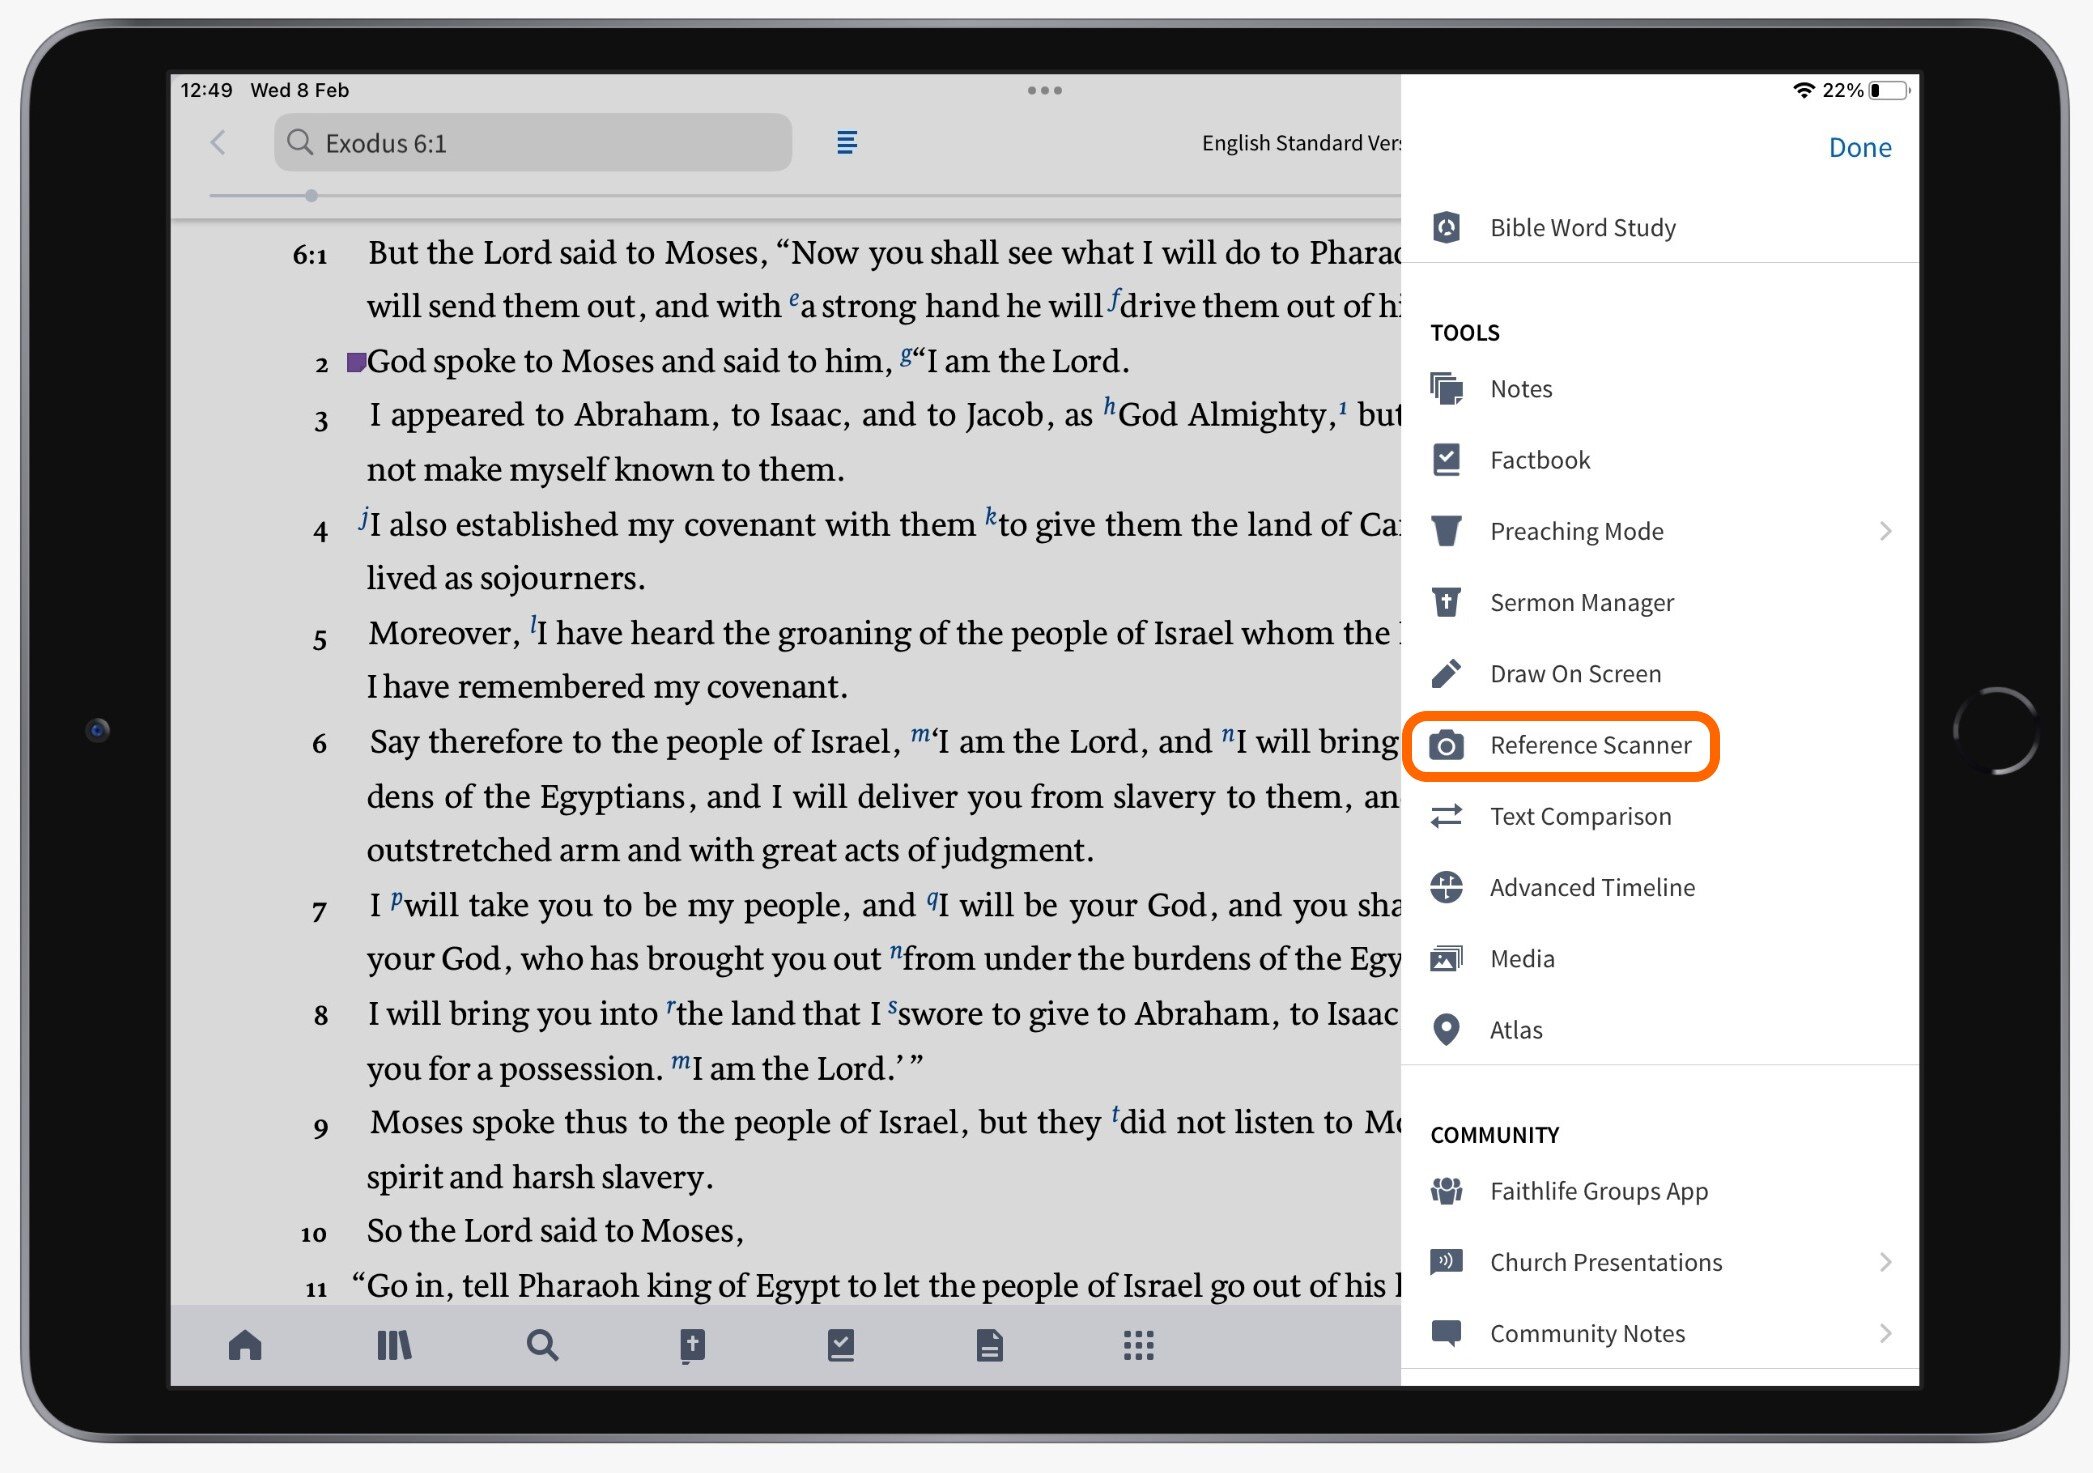Open cross-reference t in verse 9
The image size is (2093, 1473).
(1114, 1114)
